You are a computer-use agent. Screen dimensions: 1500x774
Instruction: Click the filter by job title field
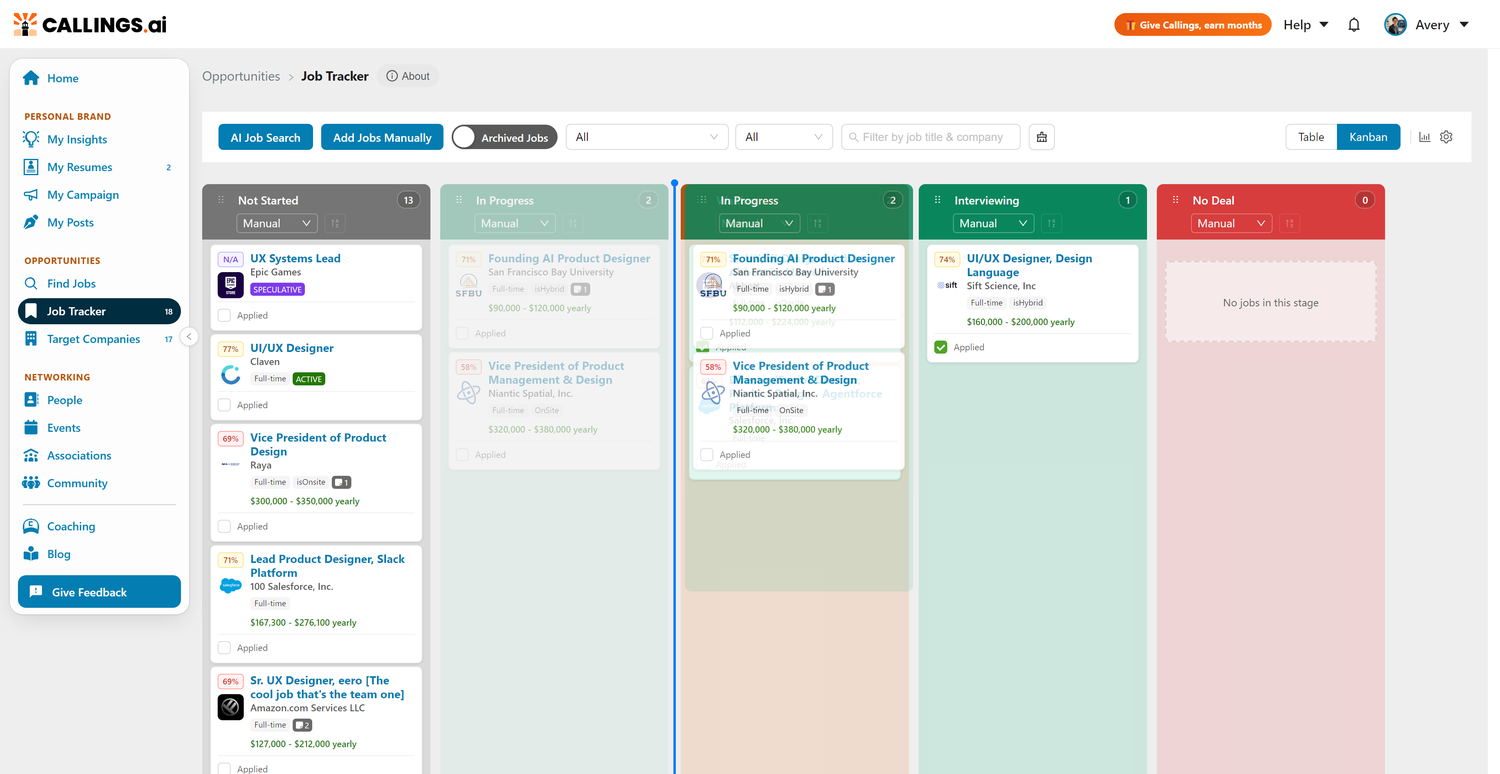(x=930, y=137)
